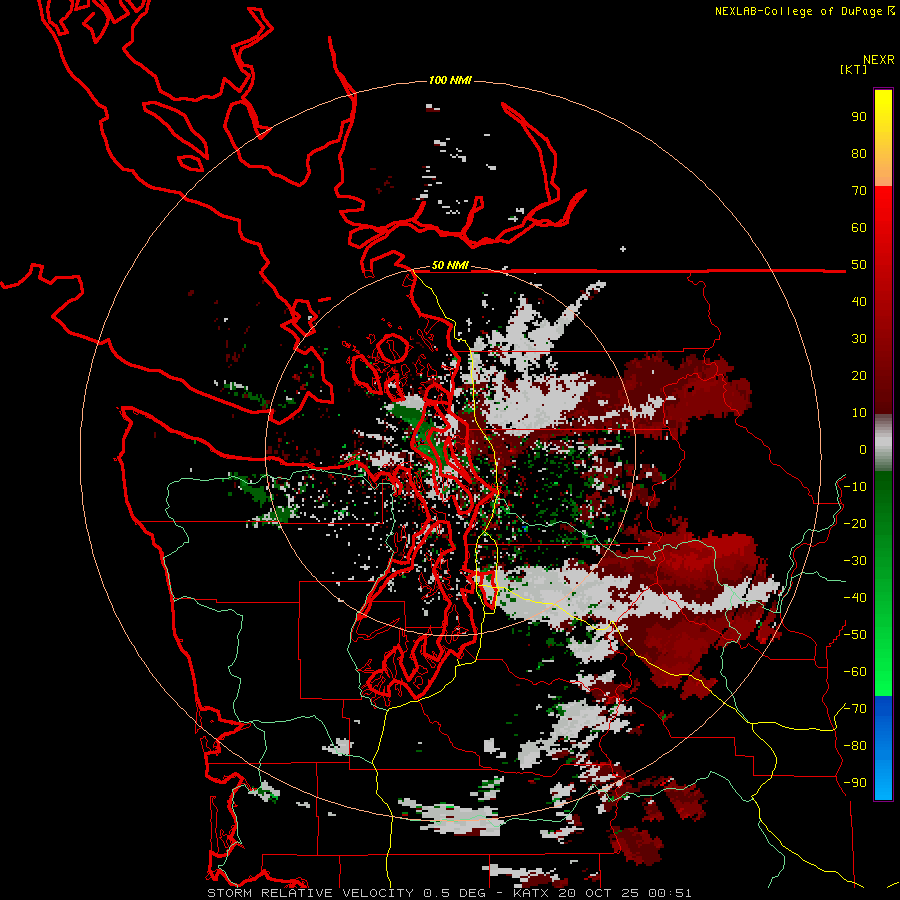This screenshot has width=900, height=900.
Task: Click the "40" value on the velocity scale
Action: tap(859, 302)
